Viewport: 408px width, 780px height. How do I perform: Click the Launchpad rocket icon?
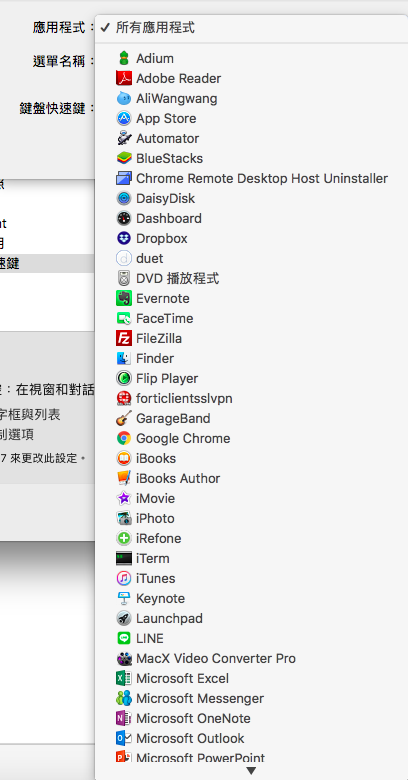click(x=123, y=618)
